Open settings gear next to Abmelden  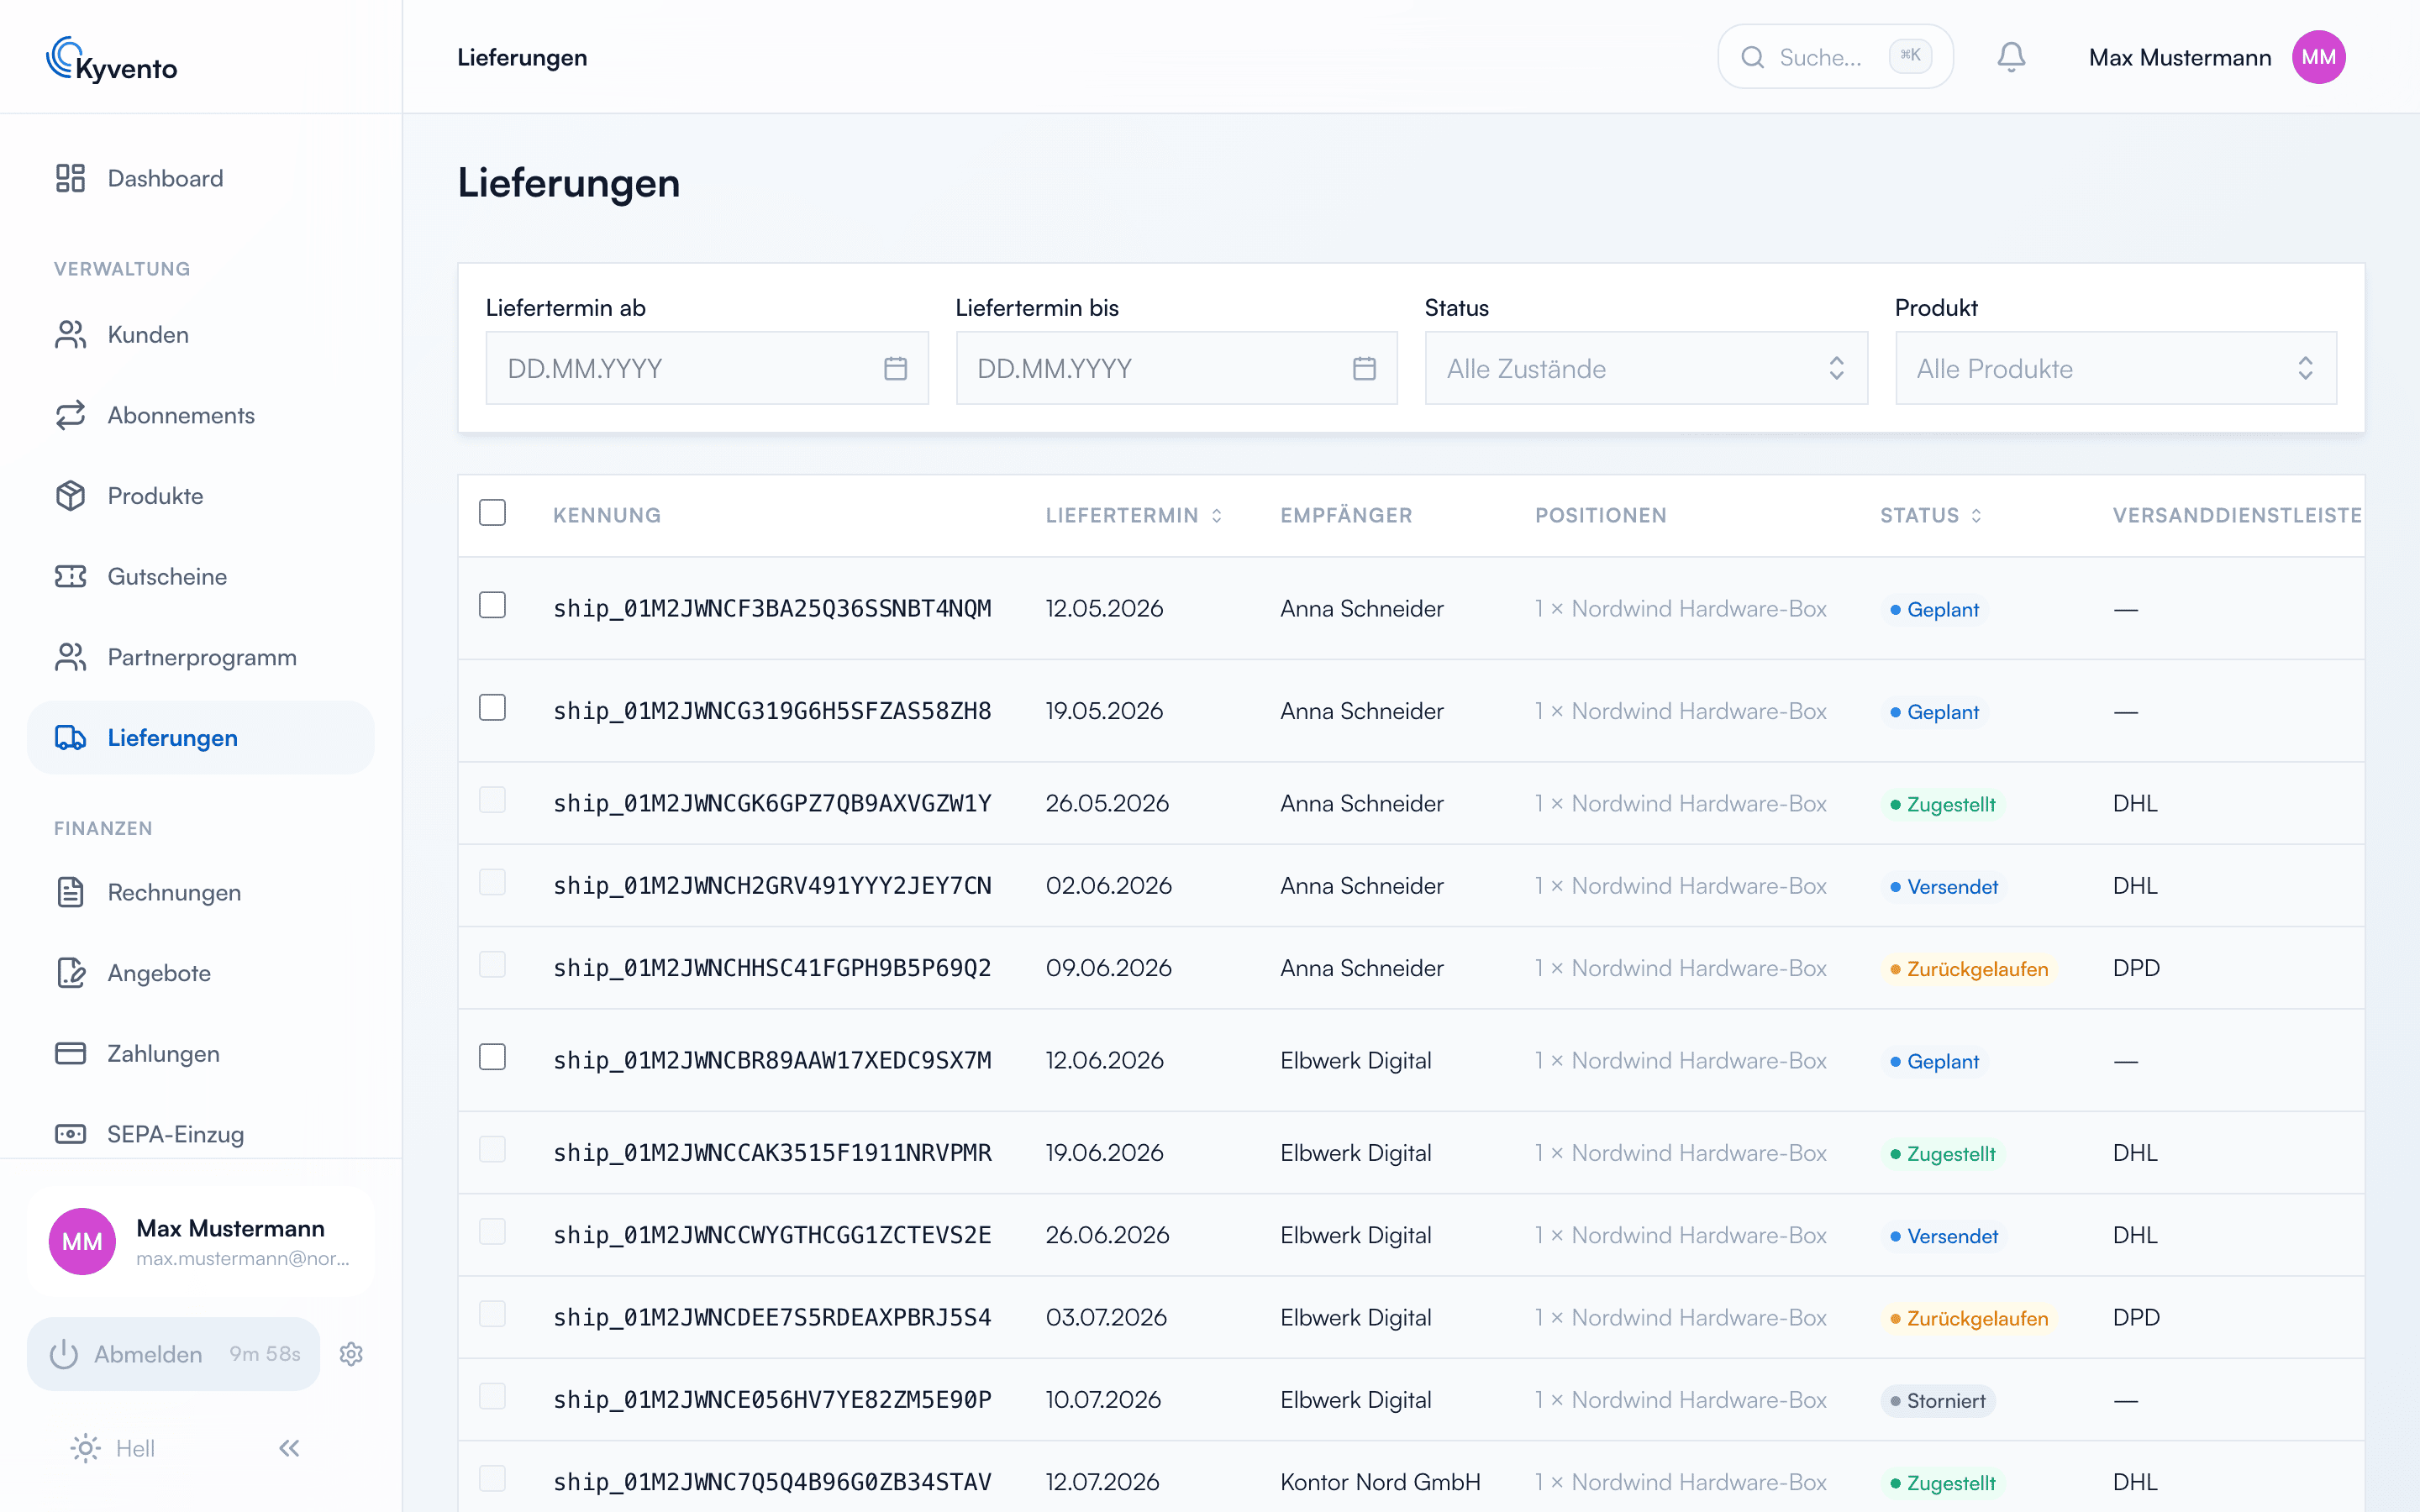pyautogui.click(x=351, y=1354)
